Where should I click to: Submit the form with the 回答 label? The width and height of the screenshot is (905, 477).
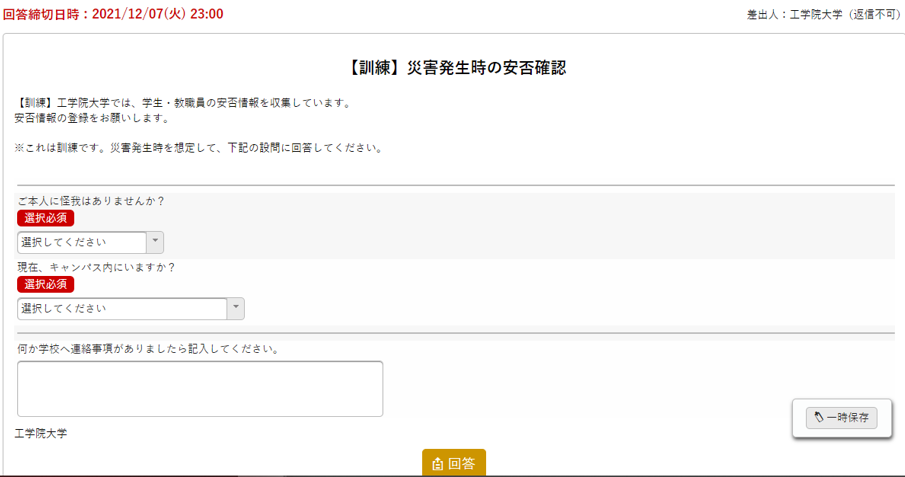[x=462, y=464]
